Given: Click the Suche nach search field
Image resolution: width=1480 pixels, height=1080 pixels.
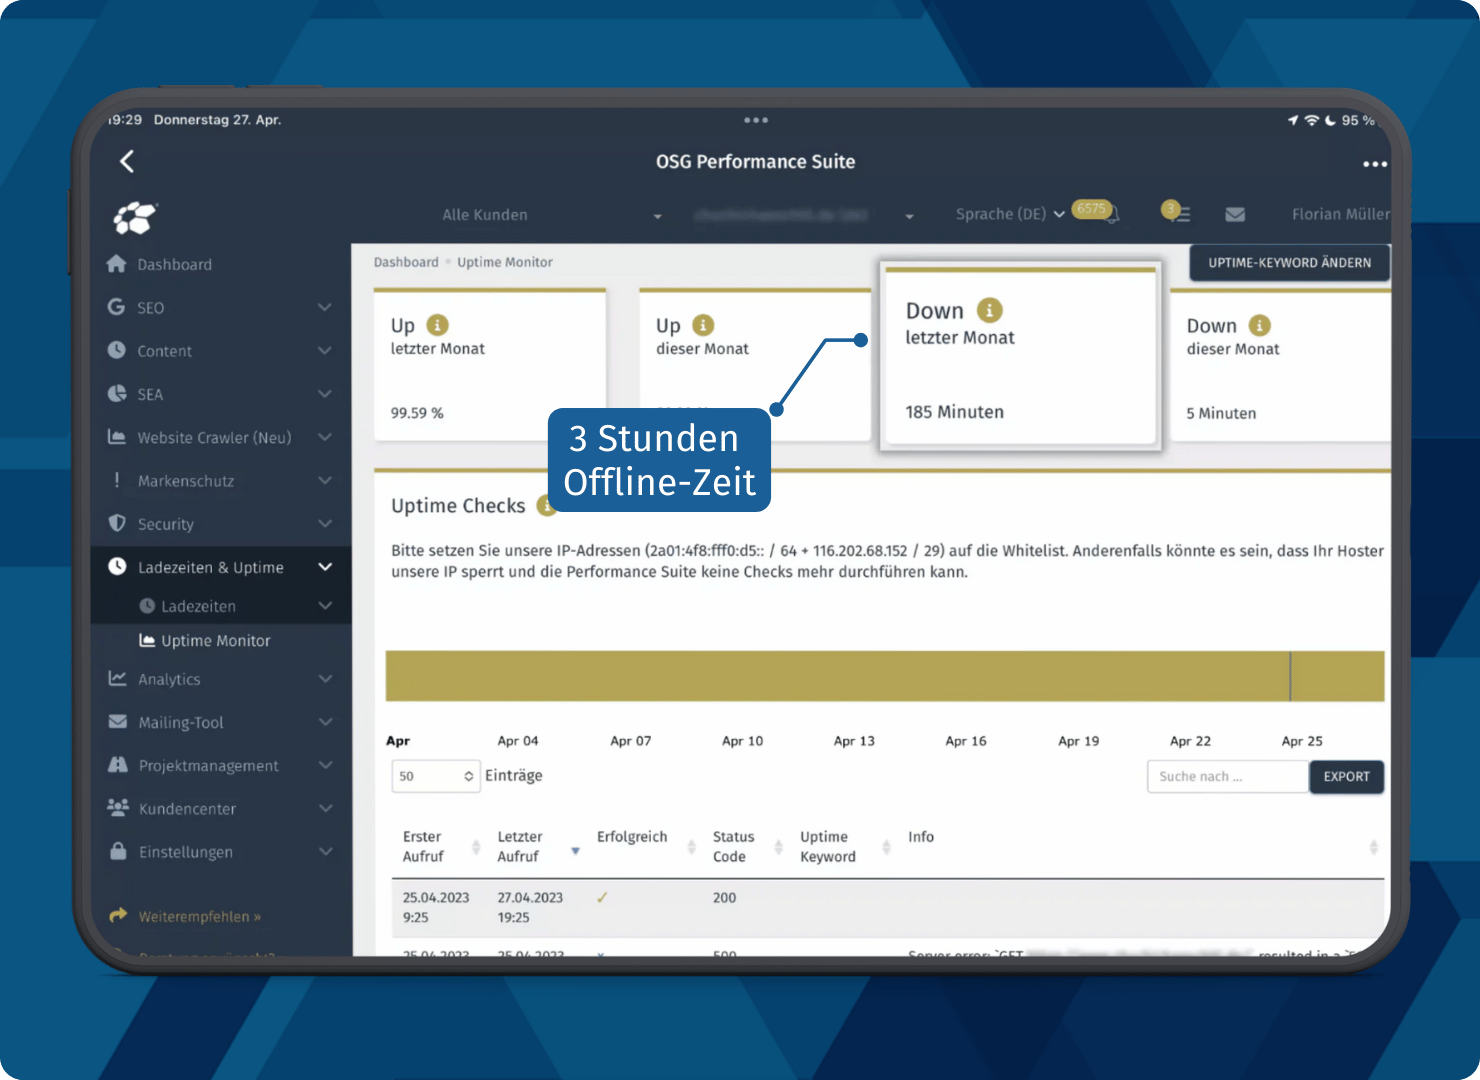Looking at the screenshot, I should click(1228, 776).
